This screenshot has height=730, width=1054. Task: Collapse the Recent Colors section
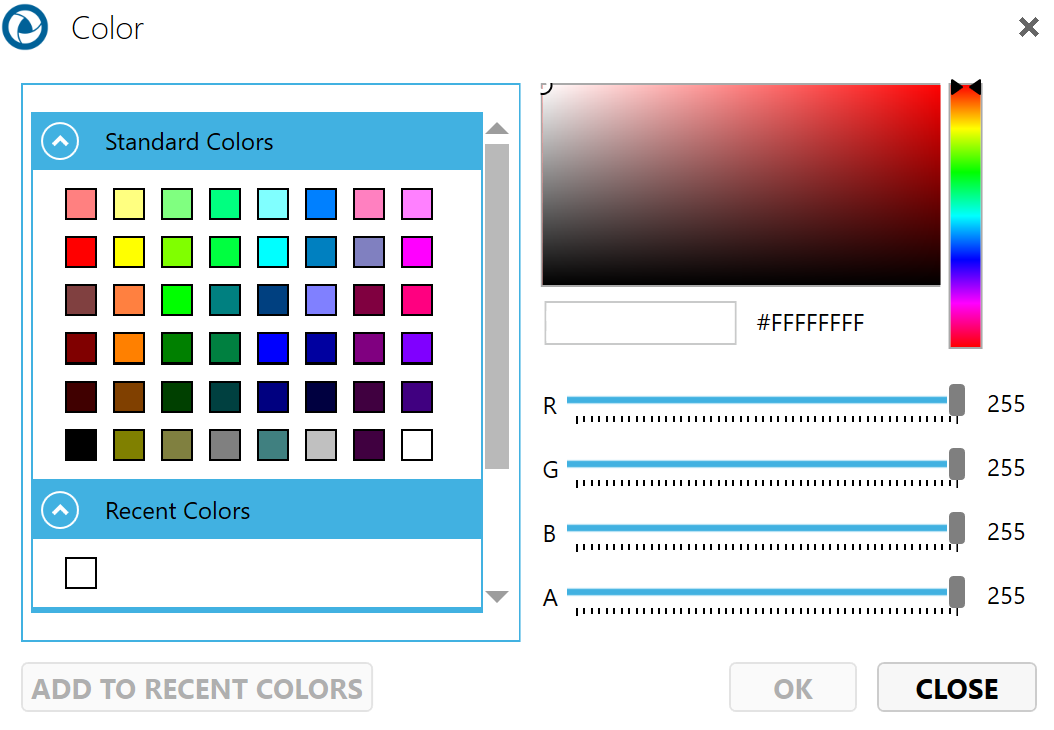[x=60, y=511]
